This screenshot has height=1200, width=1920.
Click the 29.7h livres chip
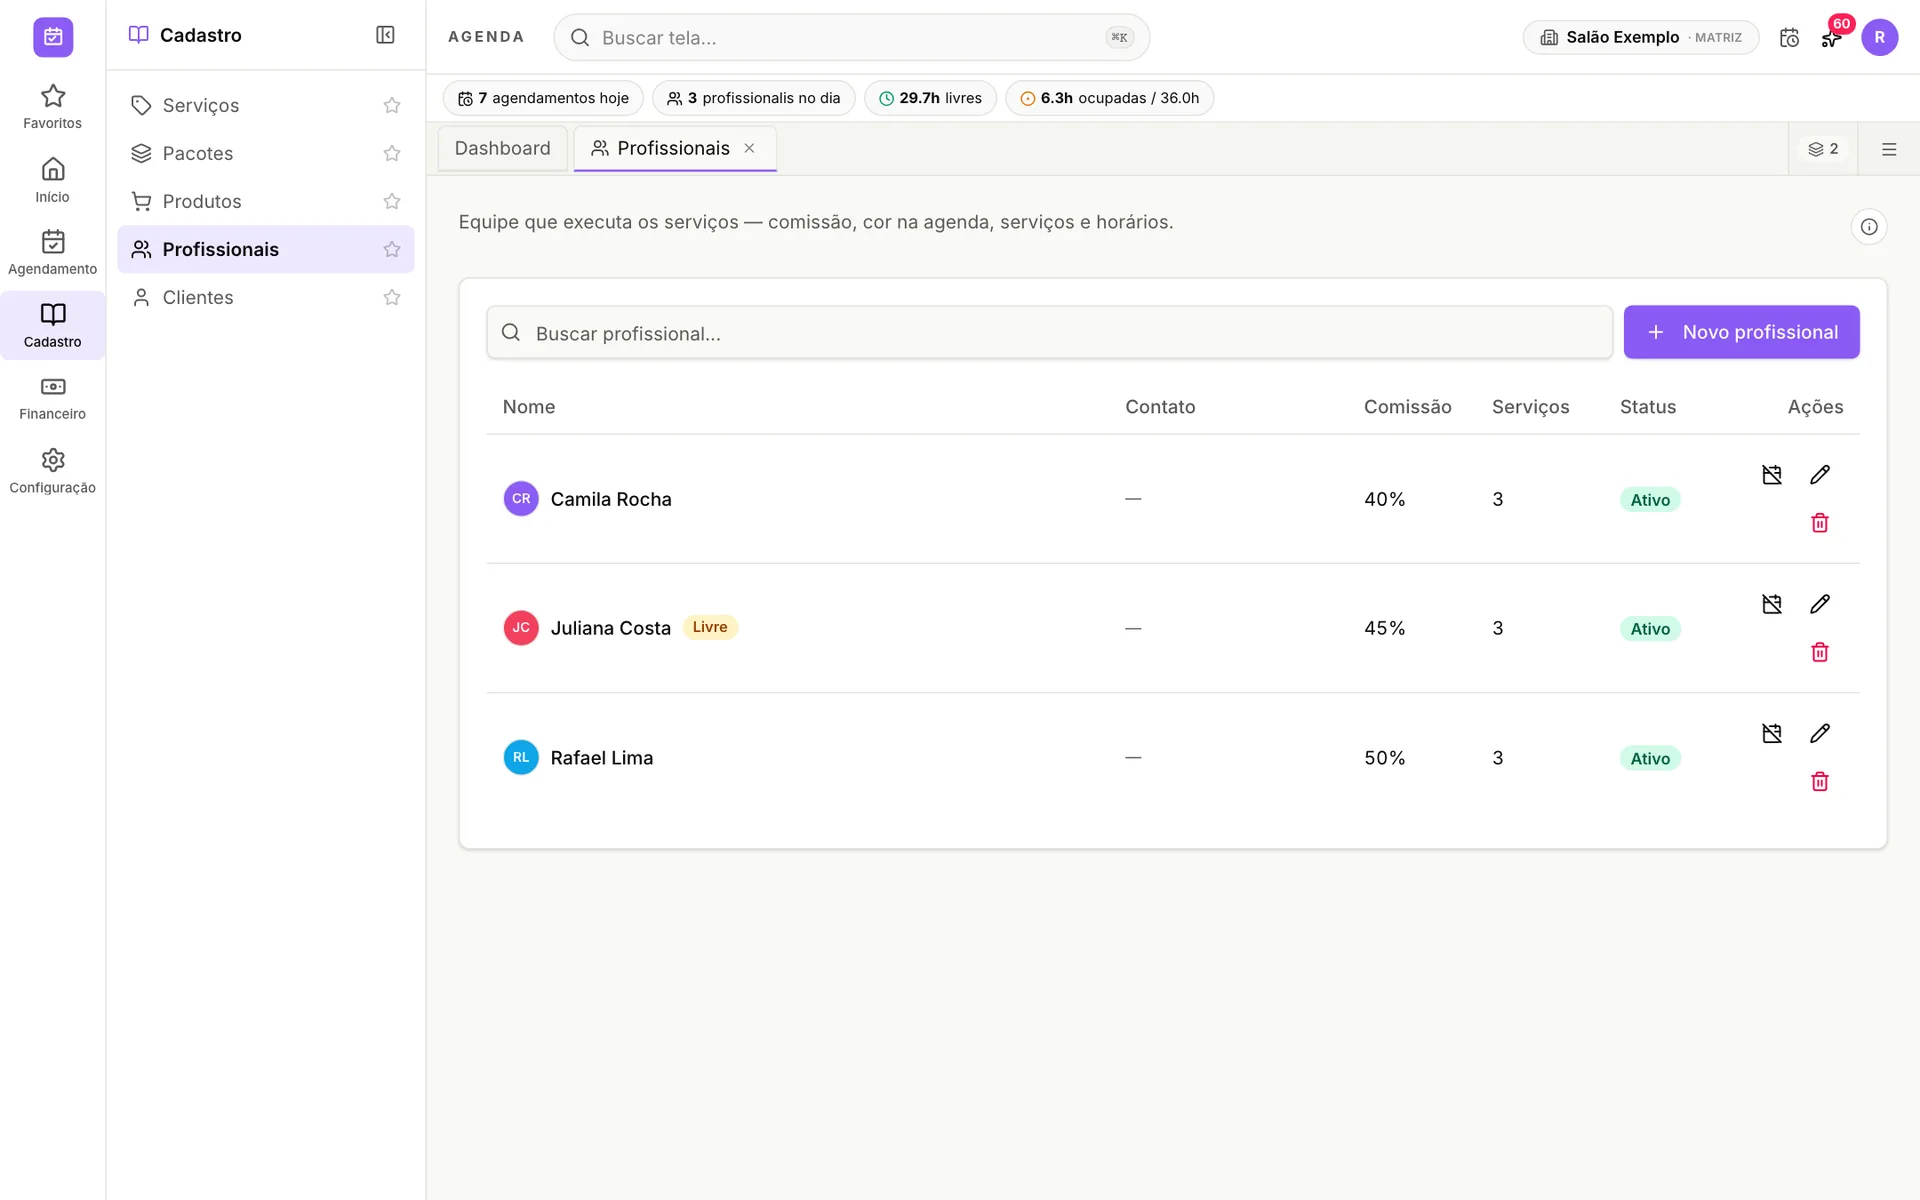[930, 98]
